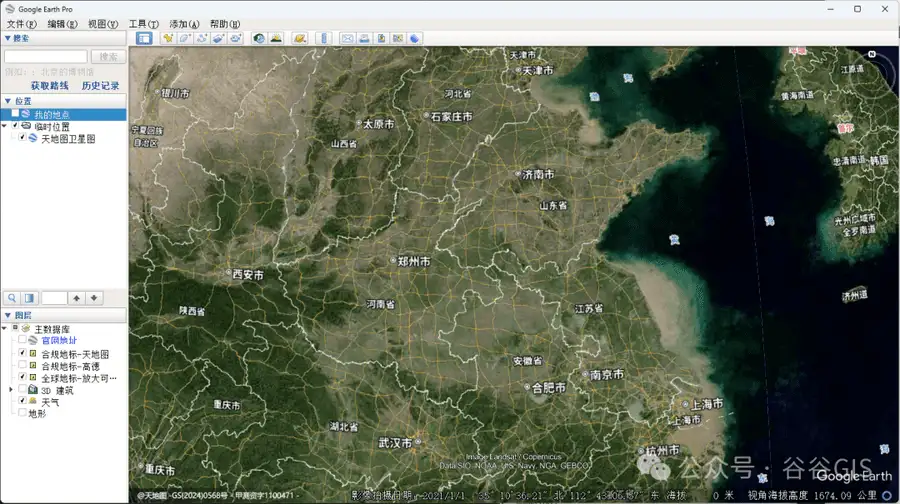Click the north compass indicator on the map
Viewport: 900px width, 504px height.
coord(872,54)
